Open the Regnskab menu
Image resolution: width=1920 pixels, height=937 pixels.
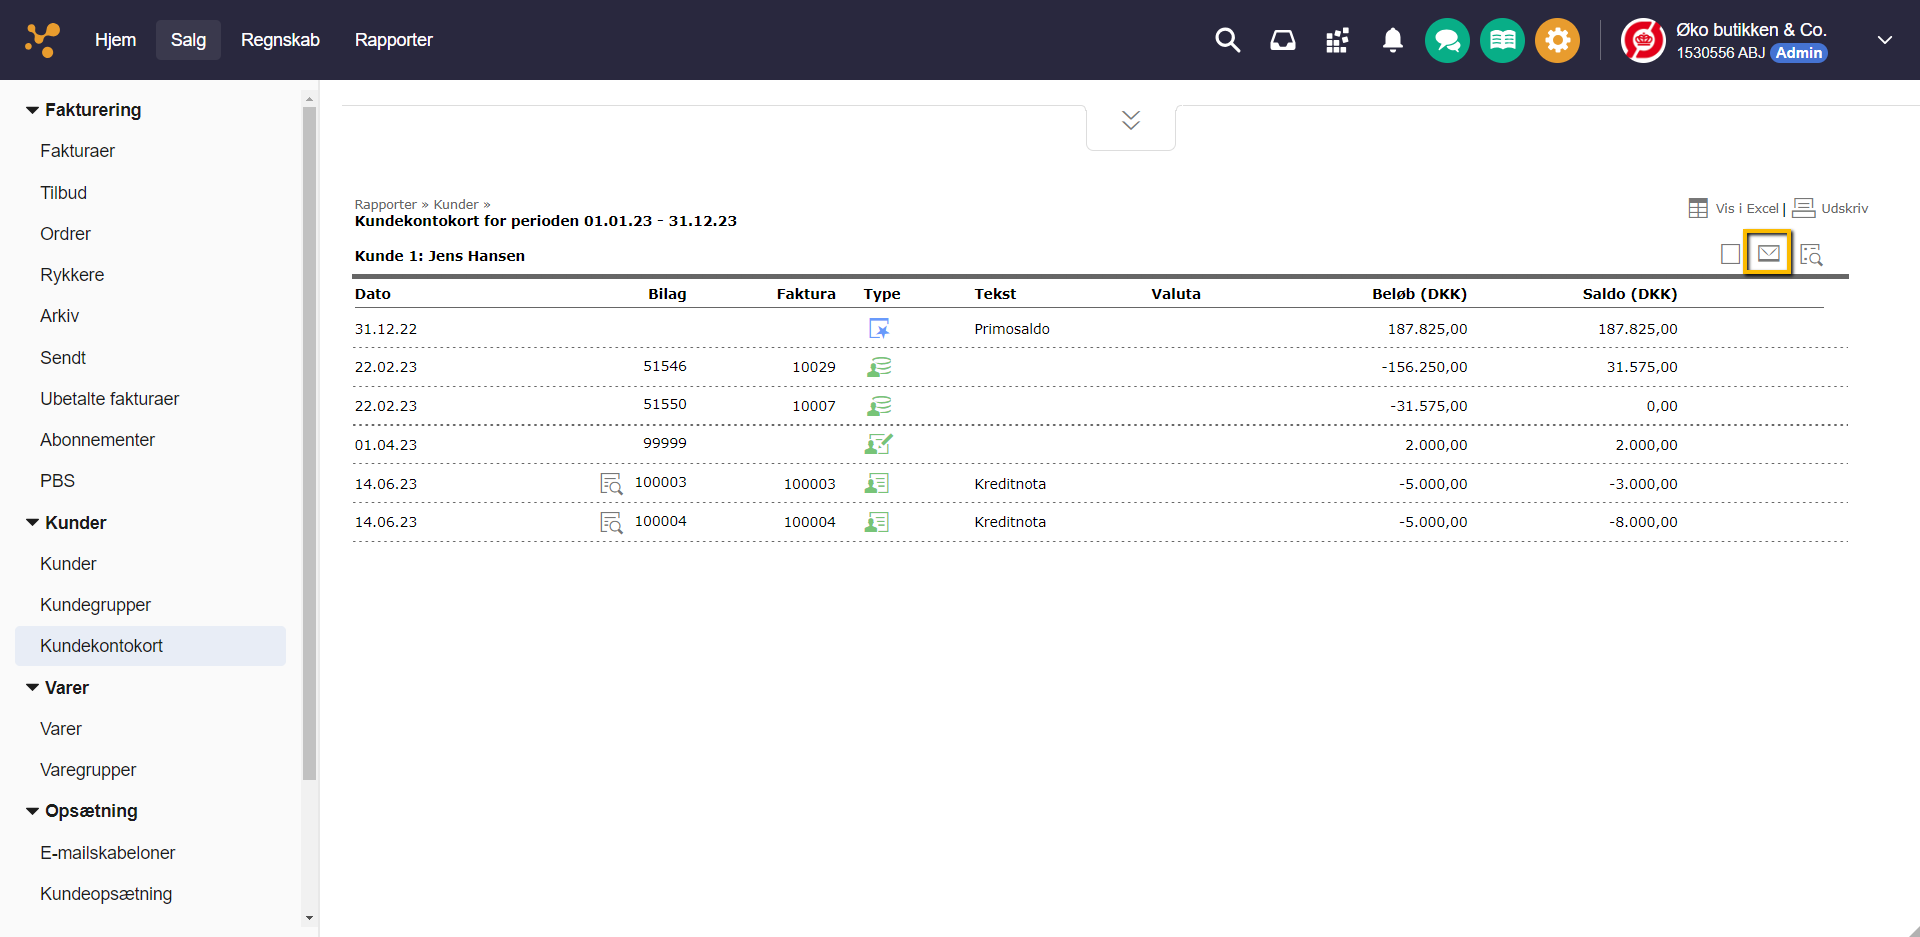tap(280, 40)
